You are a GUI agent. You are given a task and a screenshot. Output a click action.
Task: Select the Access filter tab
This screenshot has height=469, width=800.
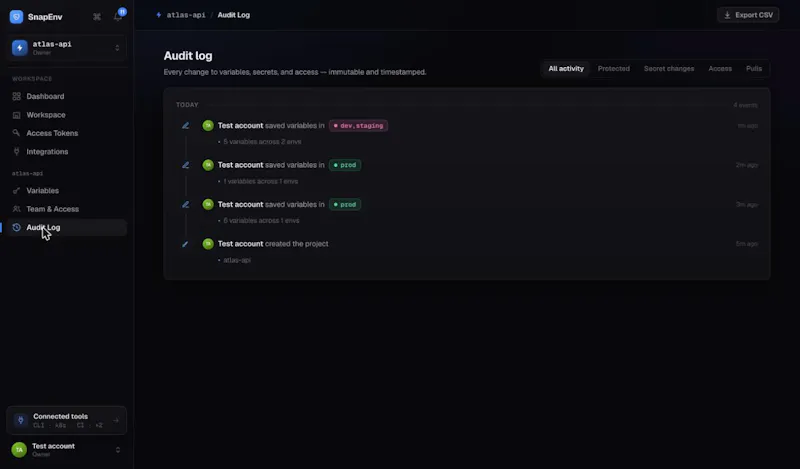point(720,68)
